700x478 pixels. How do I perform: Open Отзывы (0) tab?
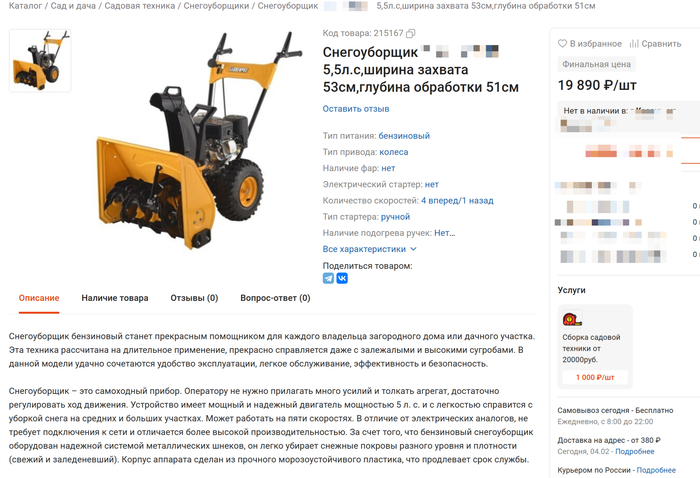(194, 298)
